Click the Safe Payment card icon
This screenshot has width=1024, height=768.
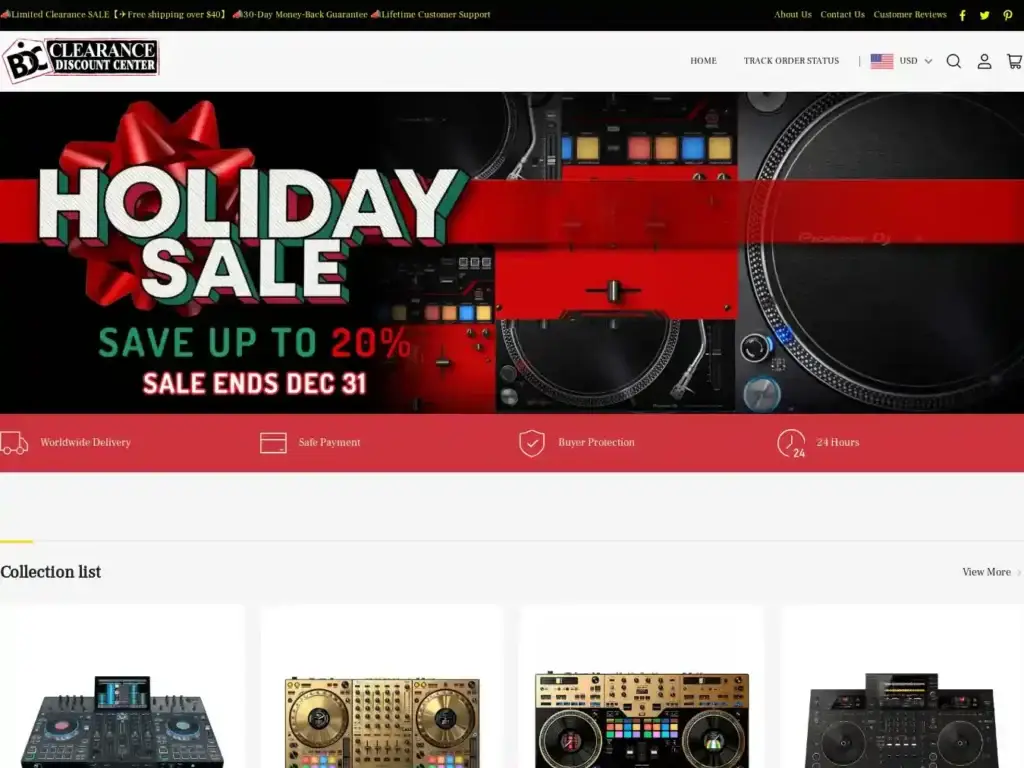click(273, 443)
